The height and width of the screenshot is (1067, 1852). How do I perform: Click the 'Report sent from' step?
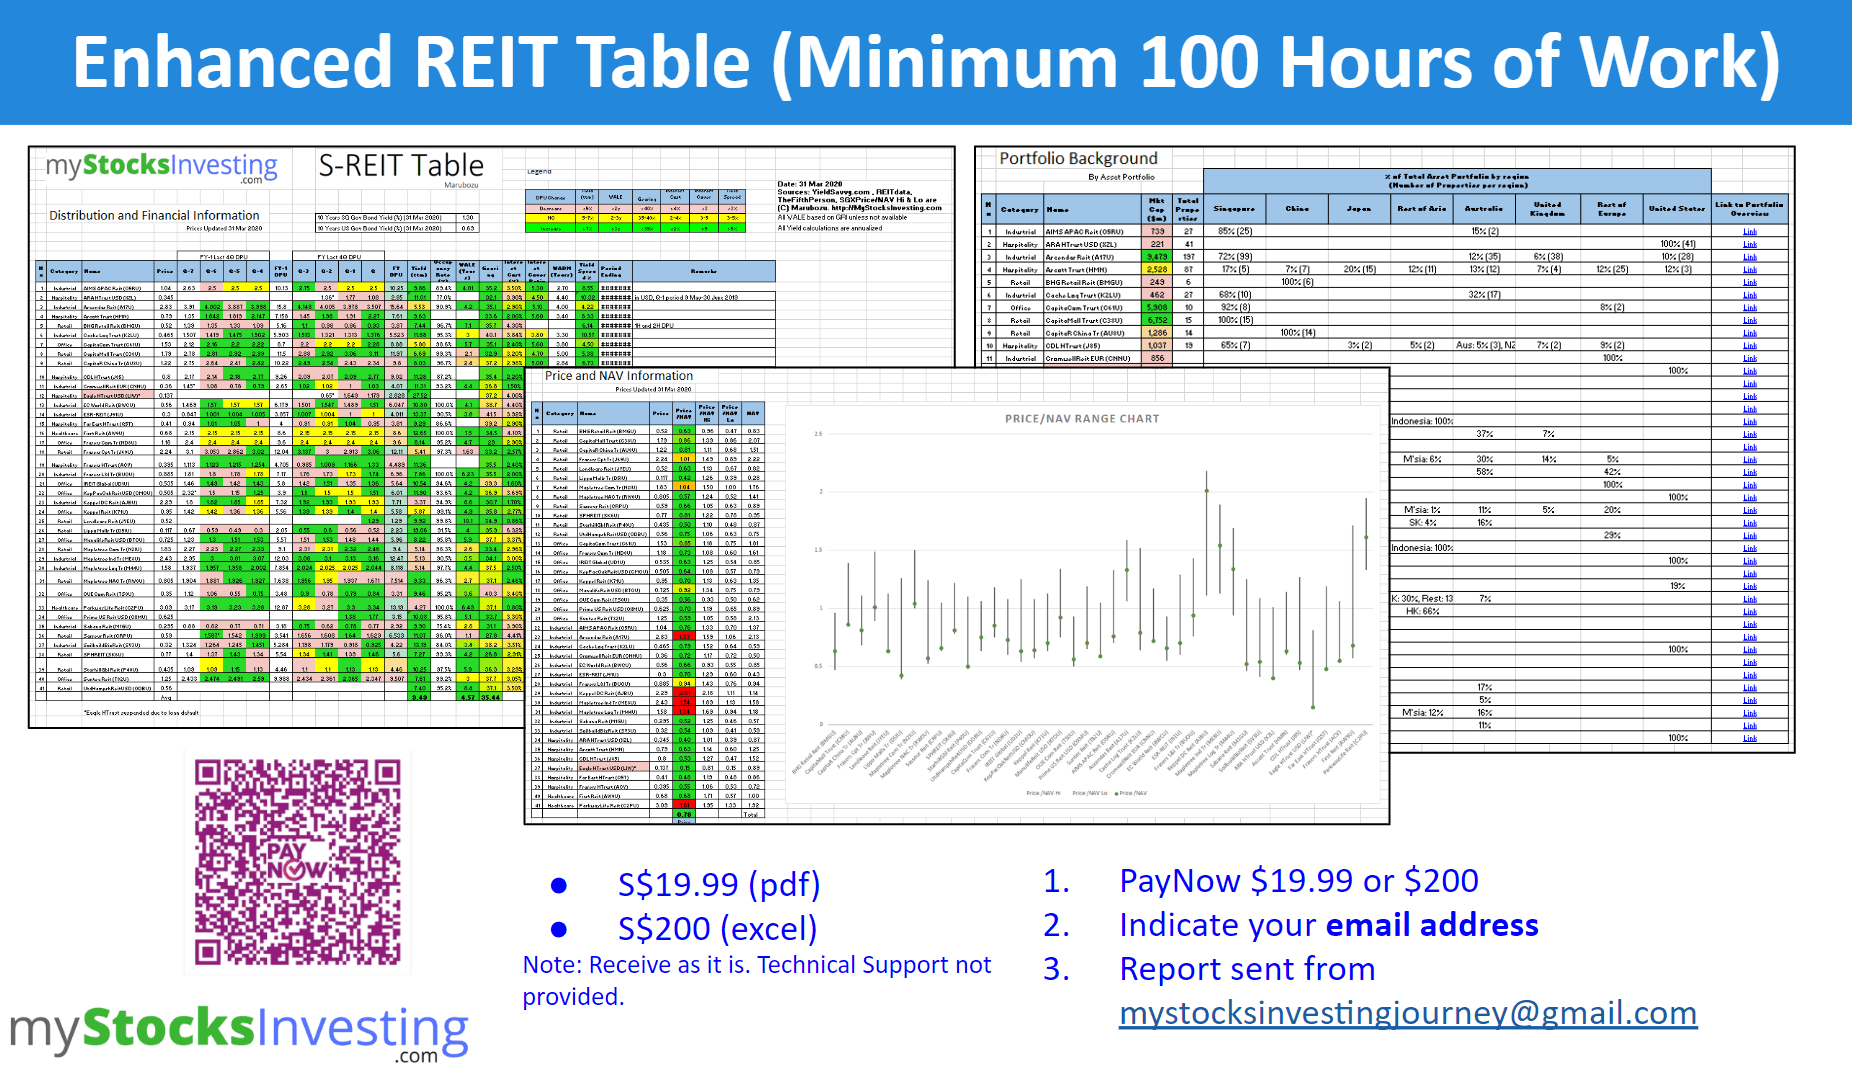[x=1247, y=968]
